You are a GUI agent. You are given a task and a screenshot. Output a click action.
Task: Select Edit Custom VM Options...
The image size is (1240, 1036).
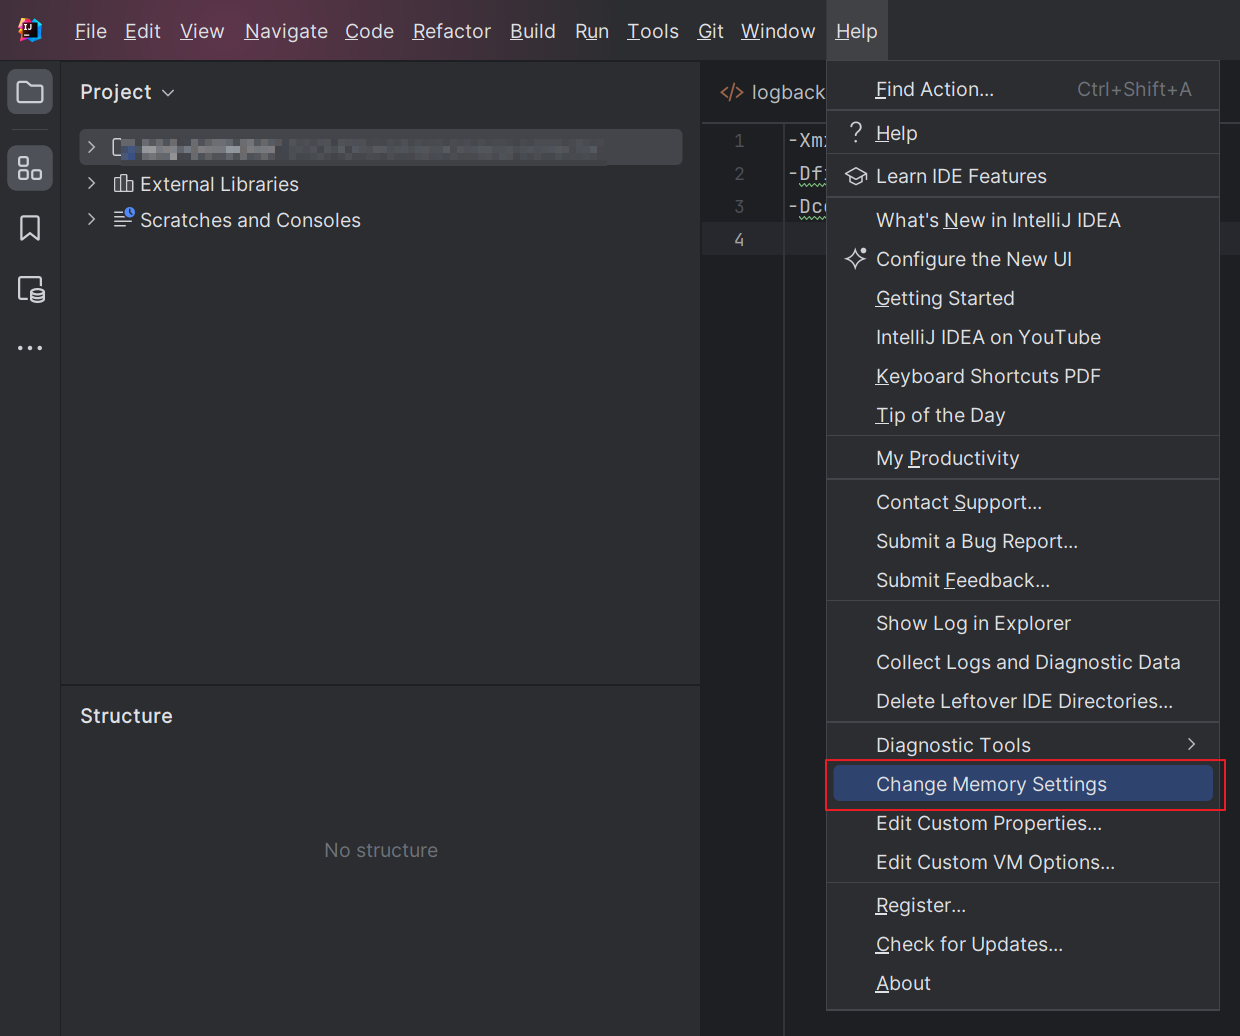click(x=1023, y=862)
